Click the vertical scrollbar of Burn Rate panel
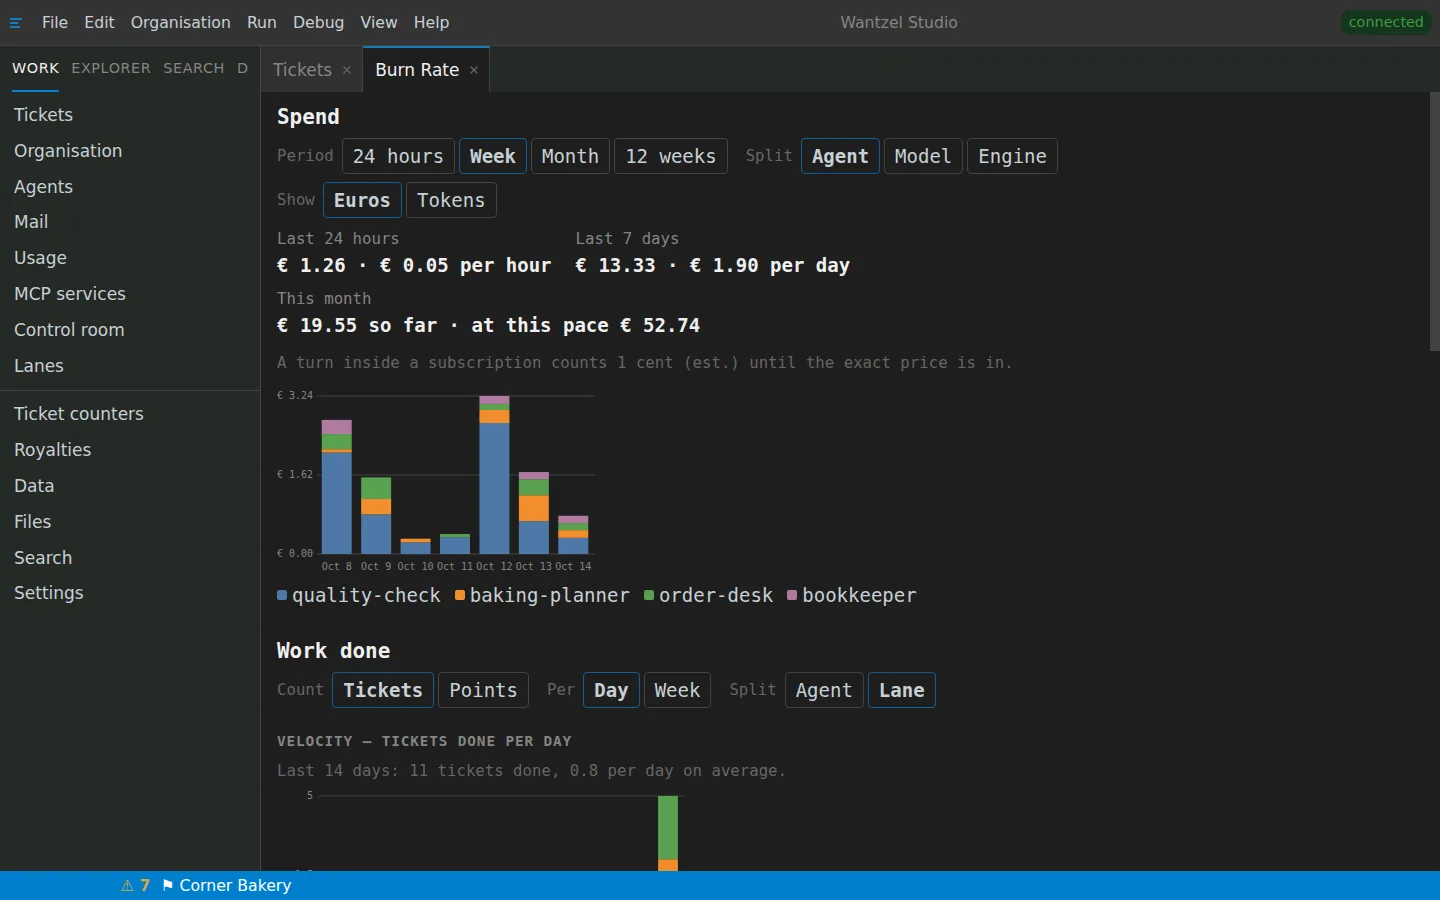The image size is (1440, 900). (x=1434, y=222)
